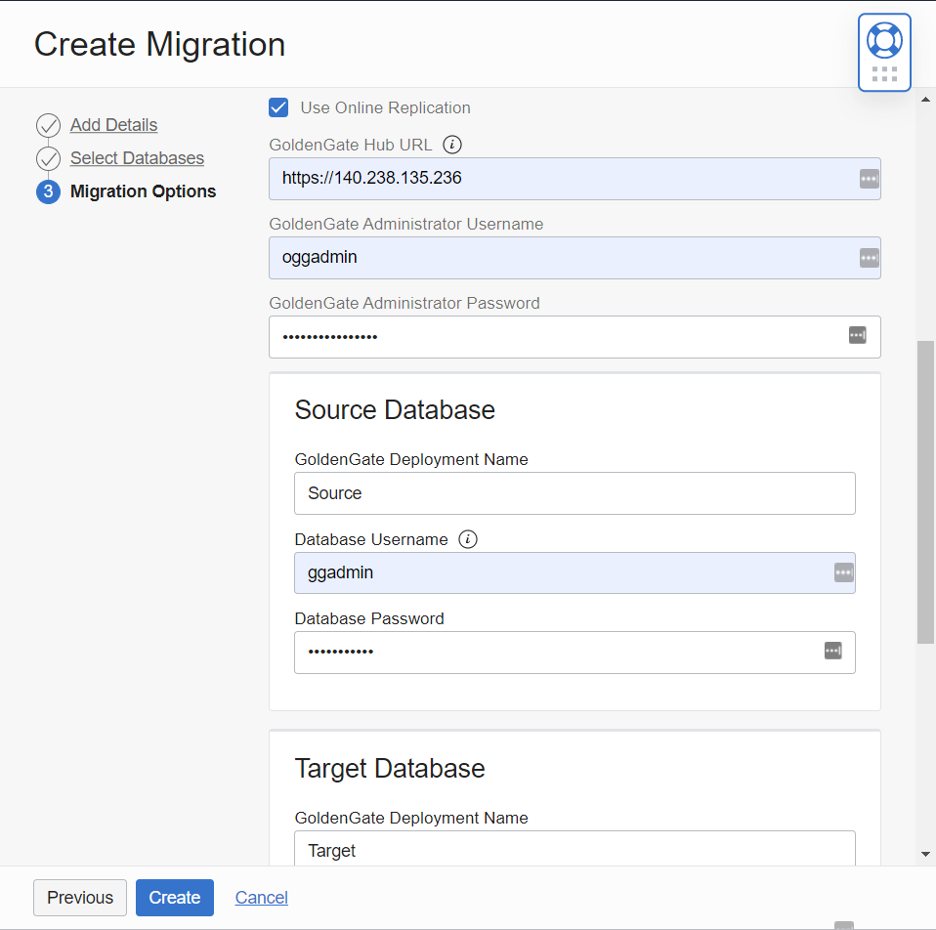
Task: Click the Source Database heading
Action: (395, 410)
